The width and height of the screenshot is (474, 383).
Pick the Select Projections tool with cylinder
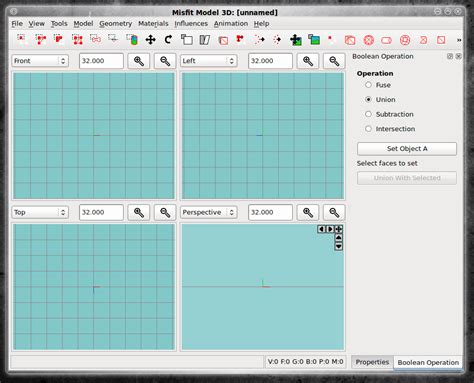[x=132, y=39]
